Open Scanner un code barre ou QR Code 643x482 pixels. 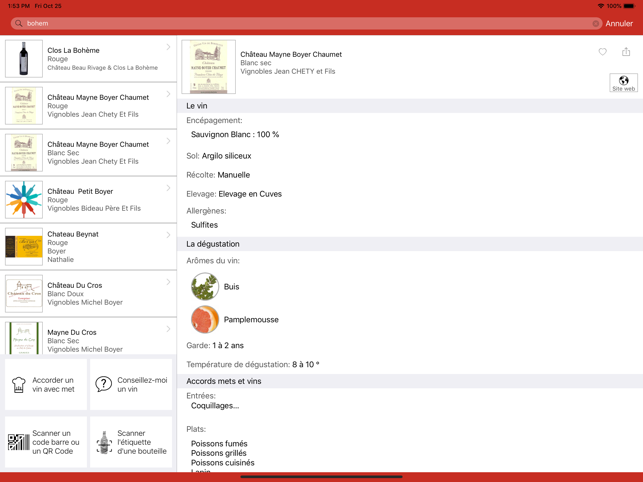pyautogui.click(x=46, y=442)
